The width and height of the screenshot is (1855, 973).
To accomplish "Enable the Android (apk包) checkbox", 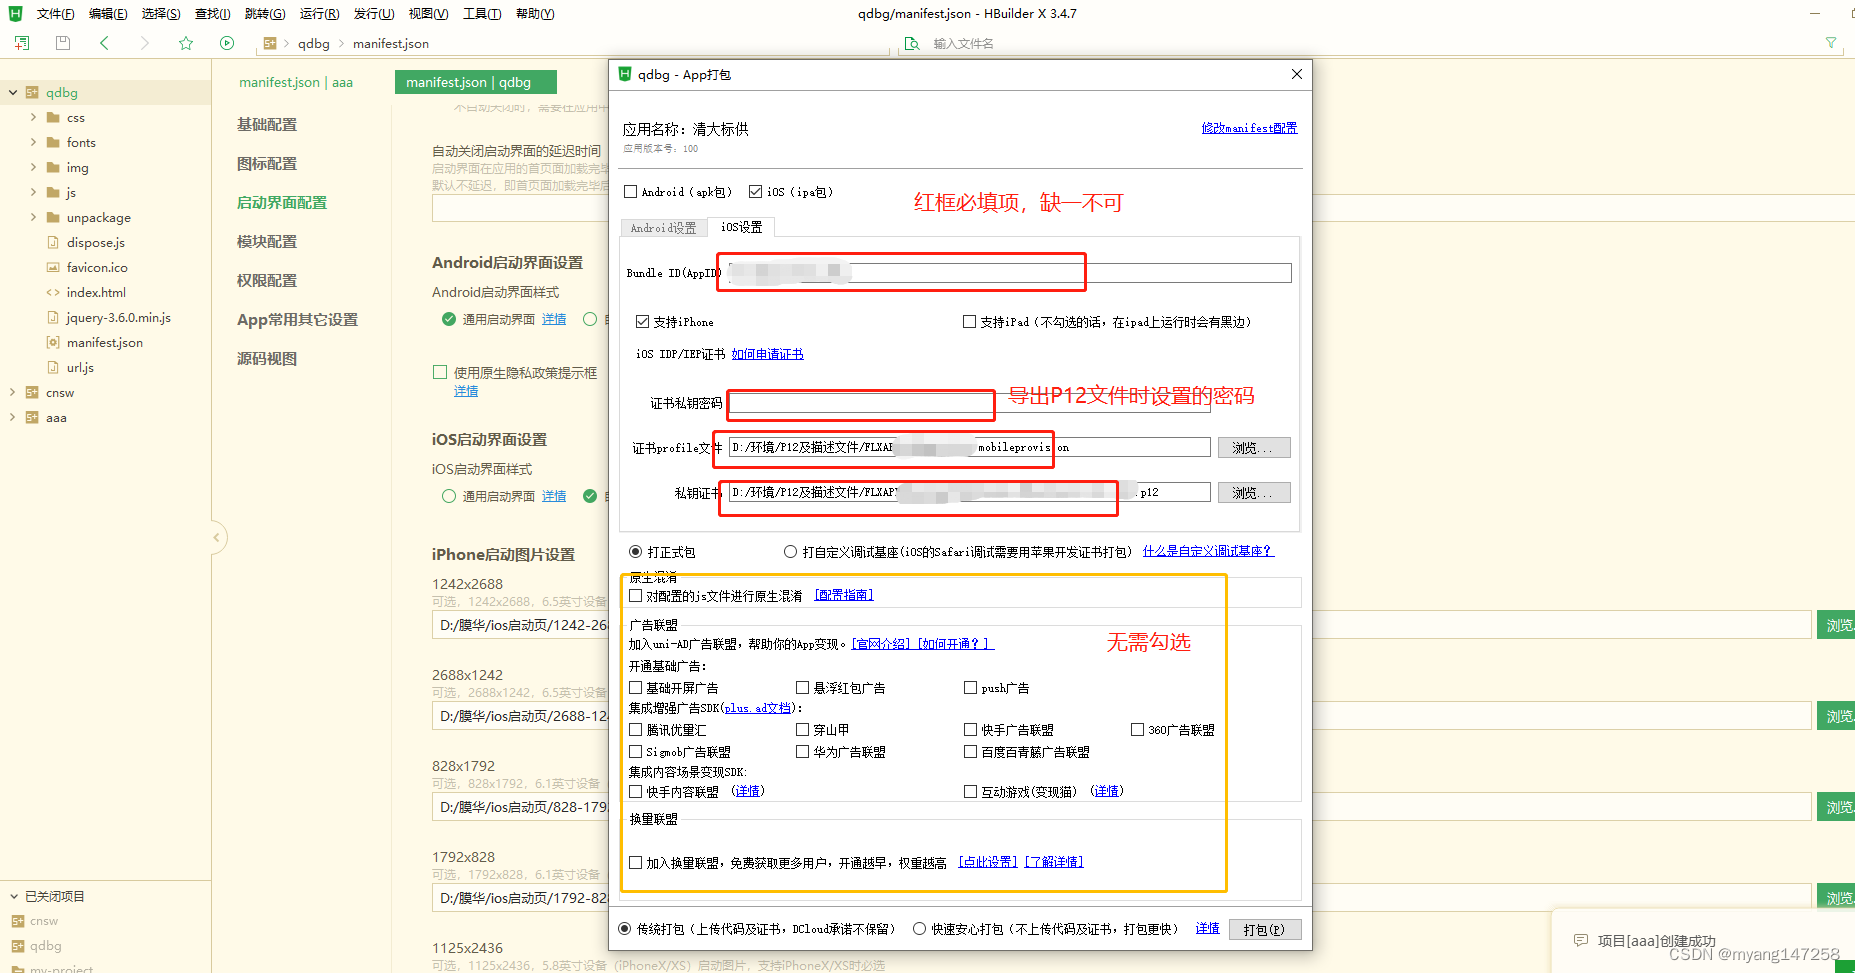I will click(x=631, y=192).
